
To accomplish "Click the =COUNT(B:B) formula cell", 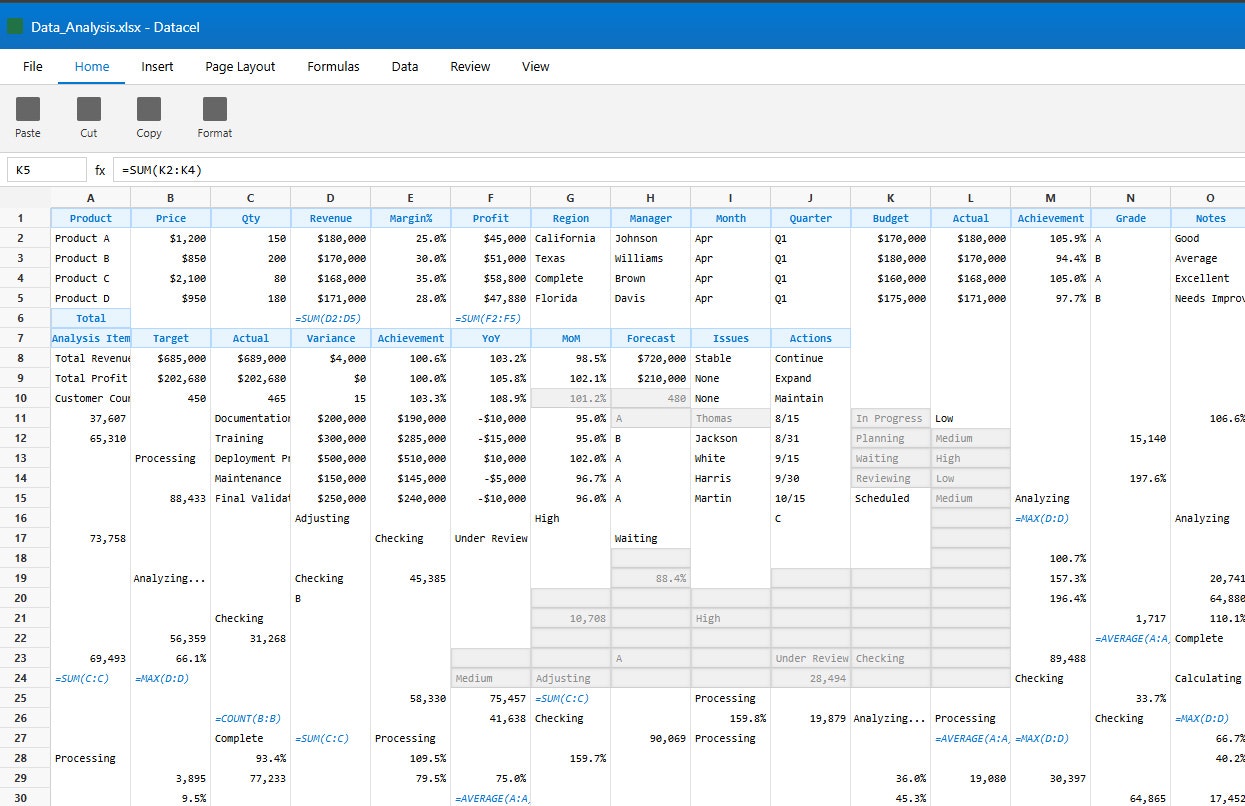I will coord(251,718).
